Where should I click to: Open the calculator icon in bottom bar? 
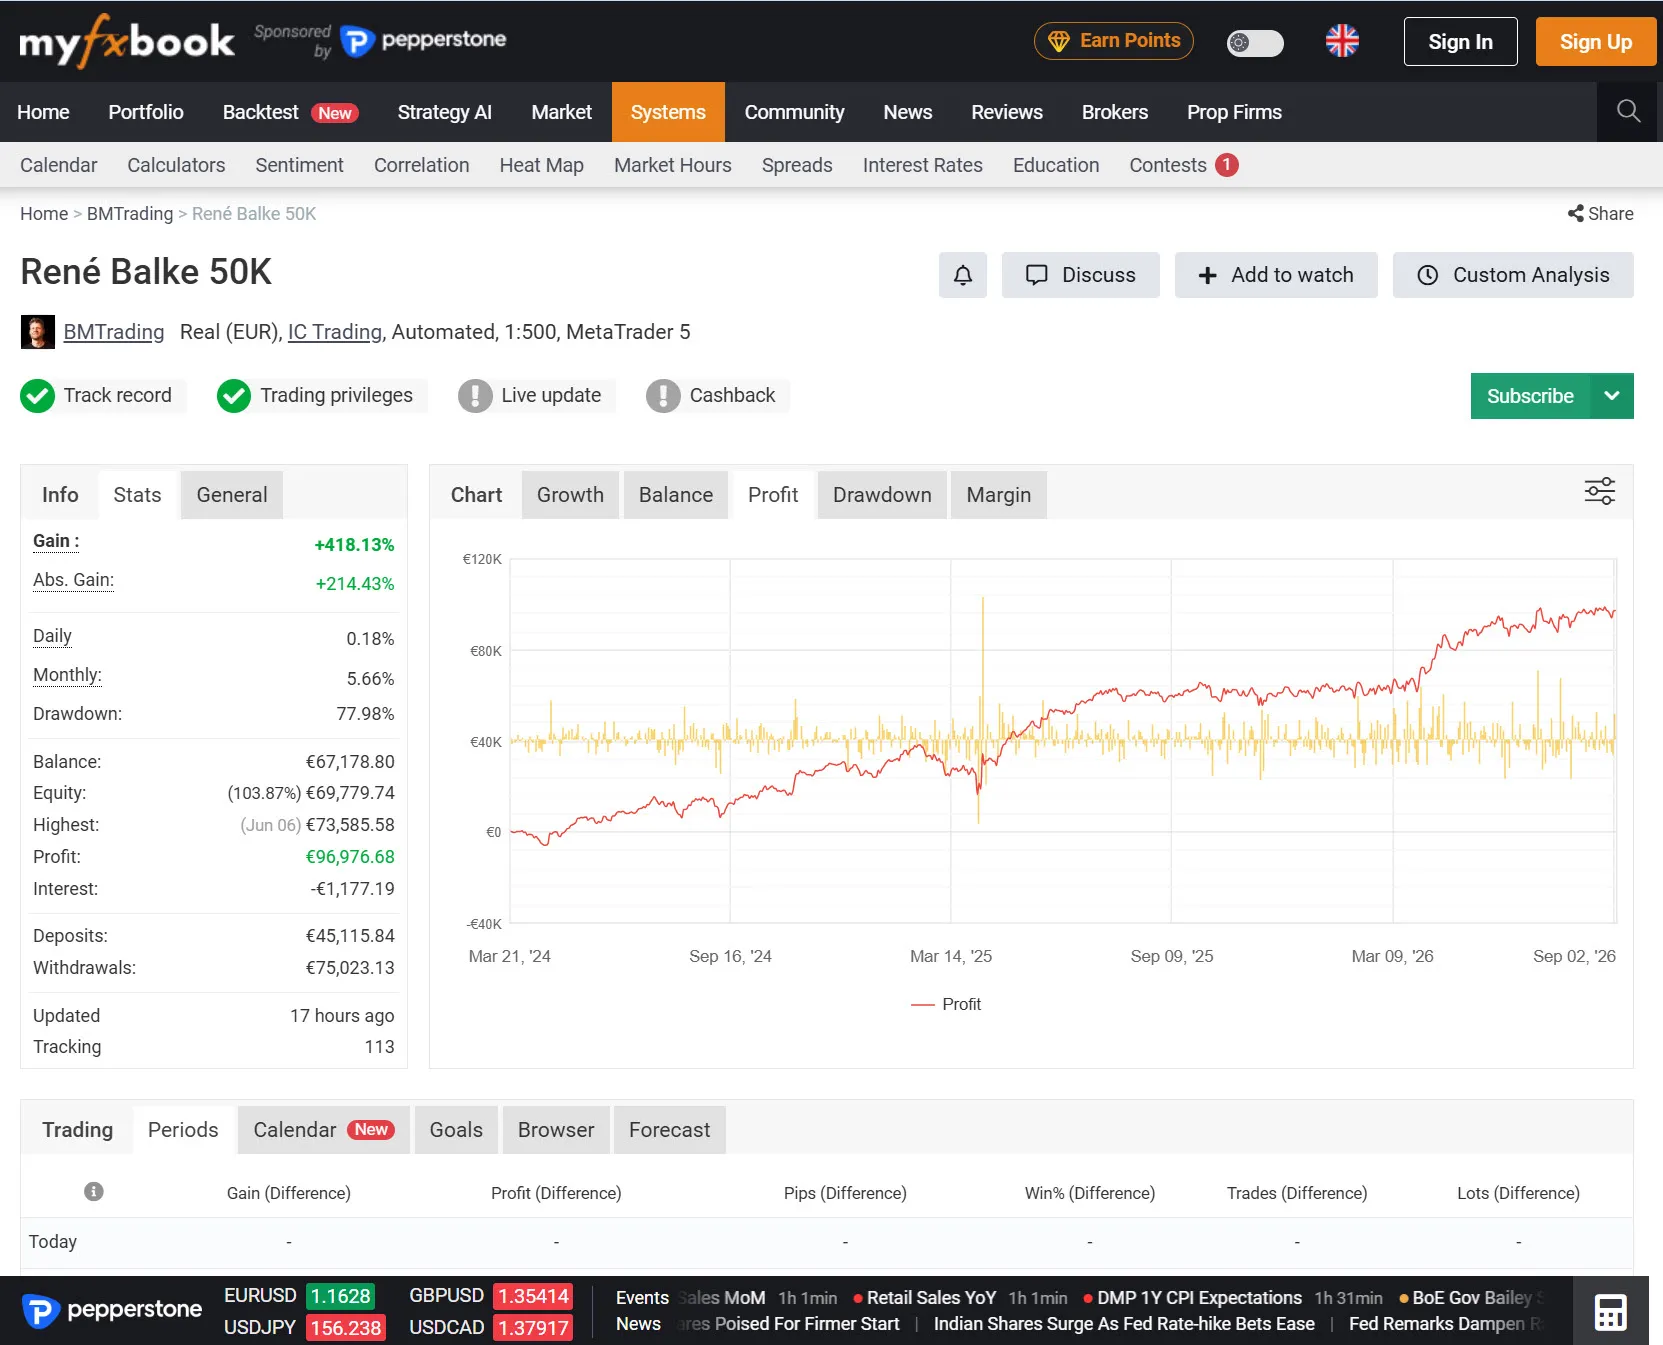pos(1611,1312)
